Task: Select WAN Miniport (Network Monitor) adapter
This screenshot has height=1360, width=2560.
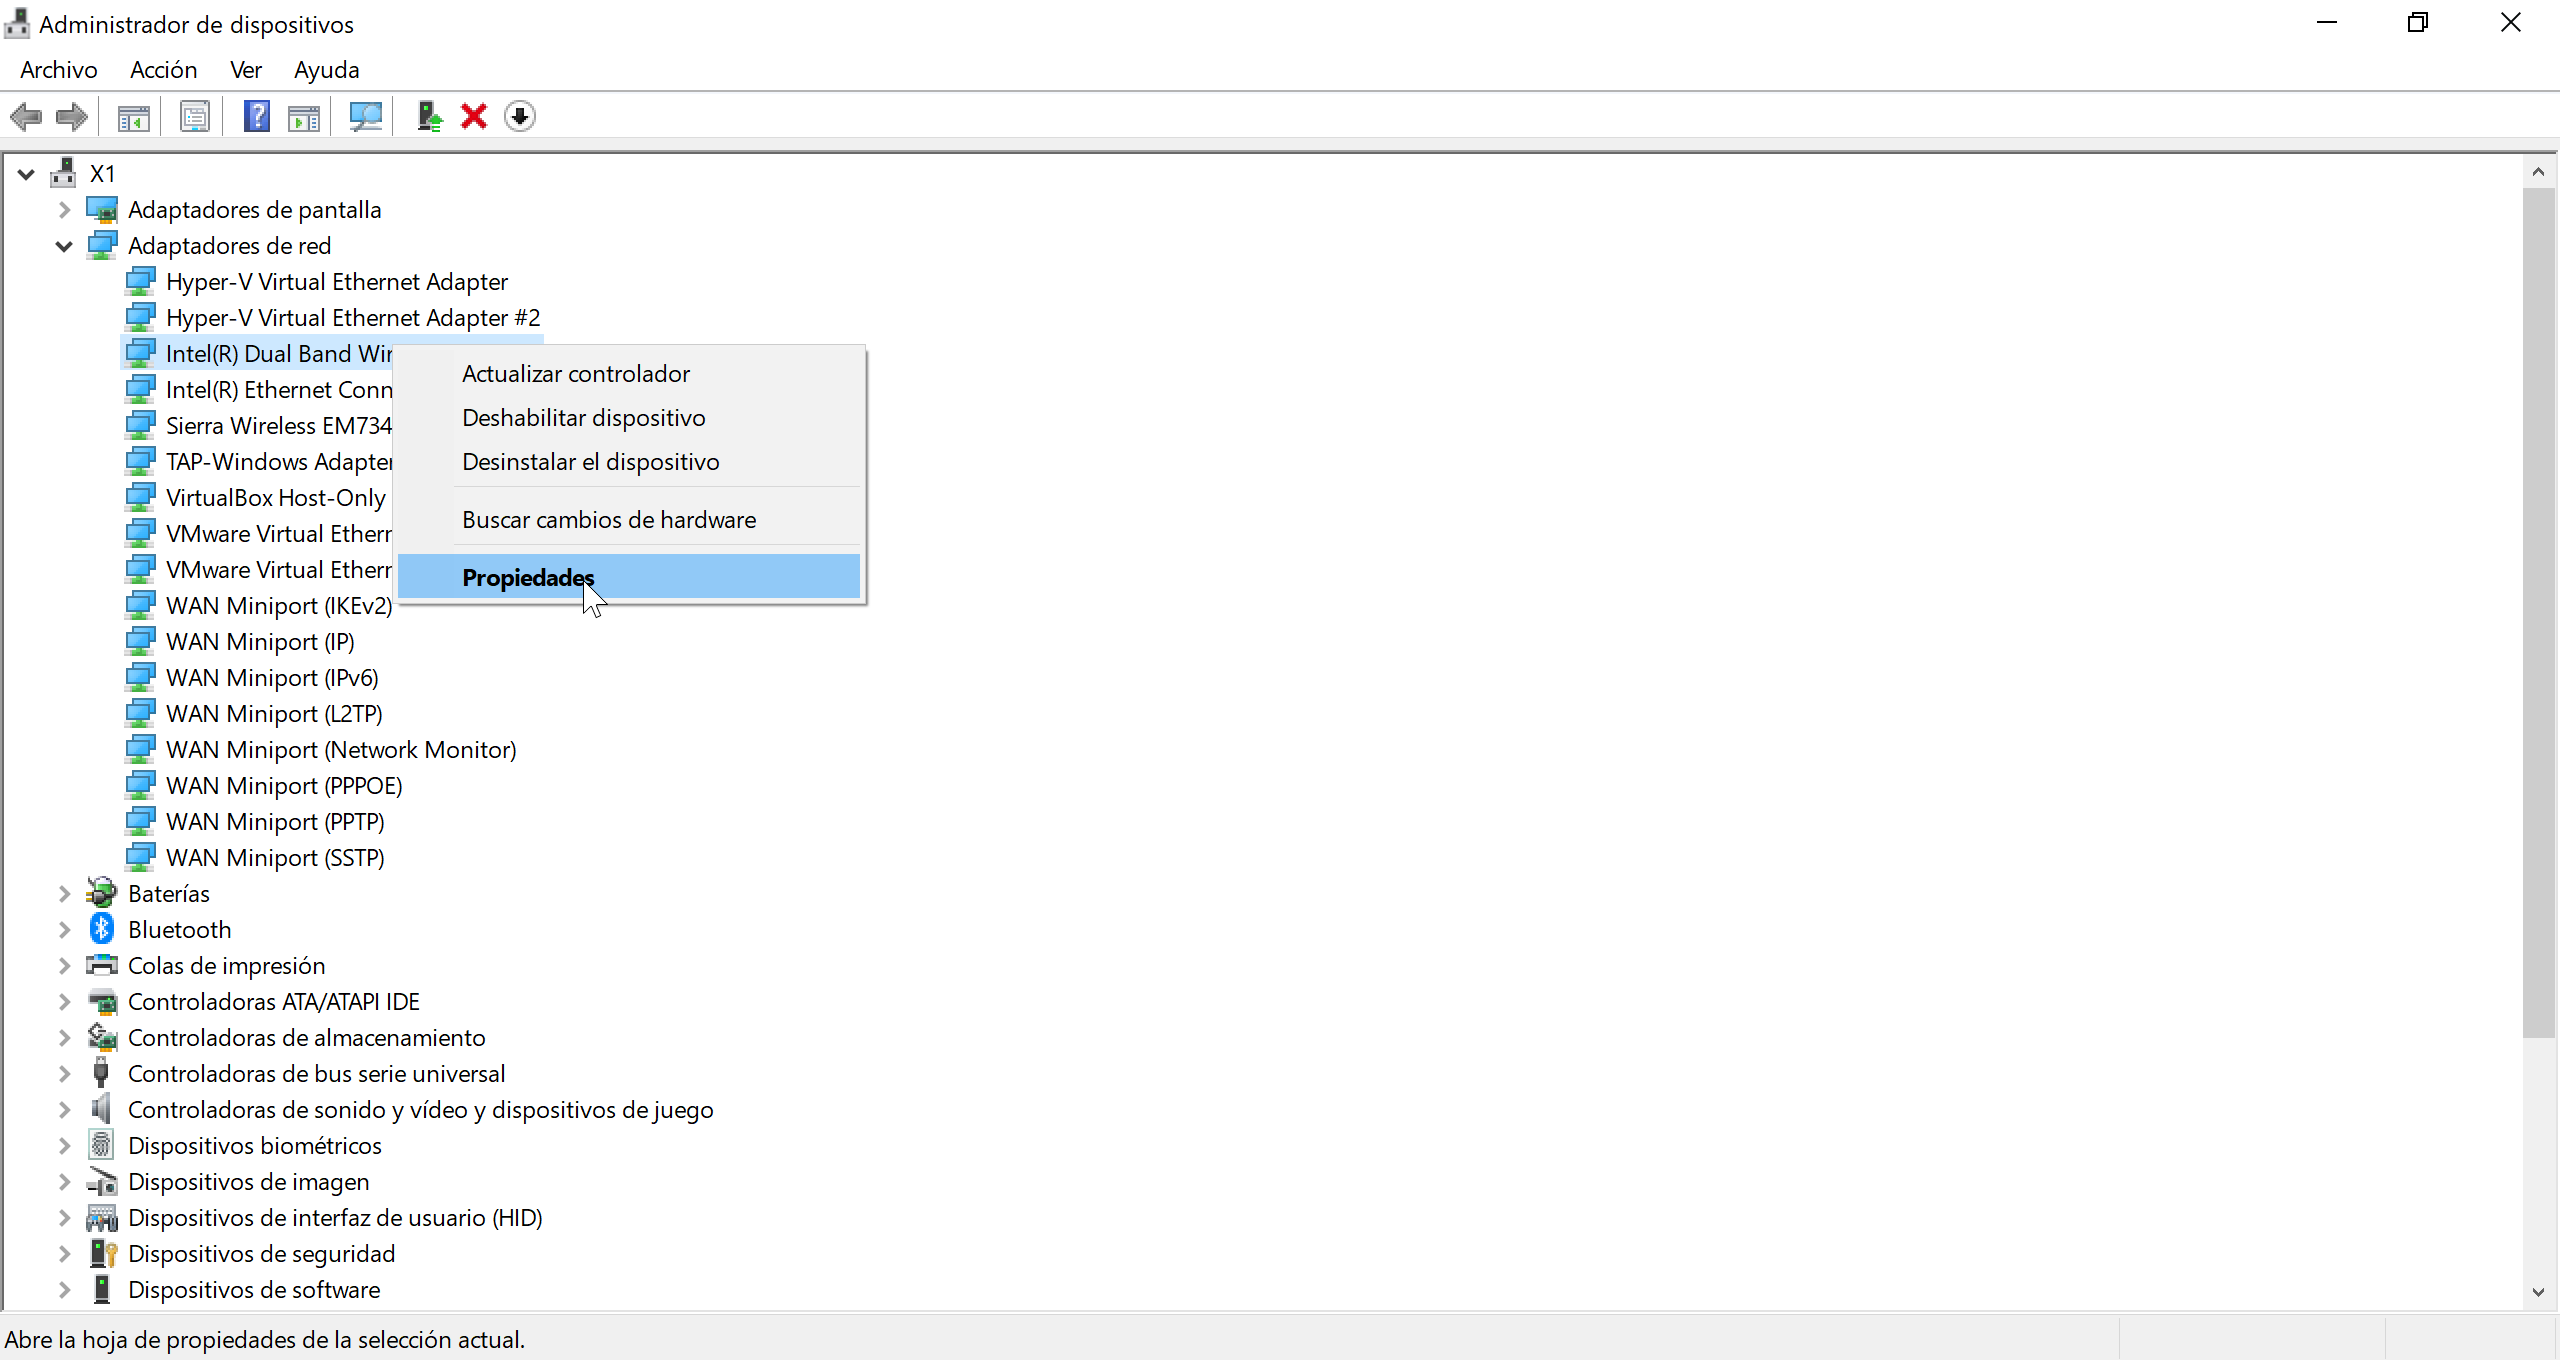Action: pyautogui.click(x=341, y=750)
